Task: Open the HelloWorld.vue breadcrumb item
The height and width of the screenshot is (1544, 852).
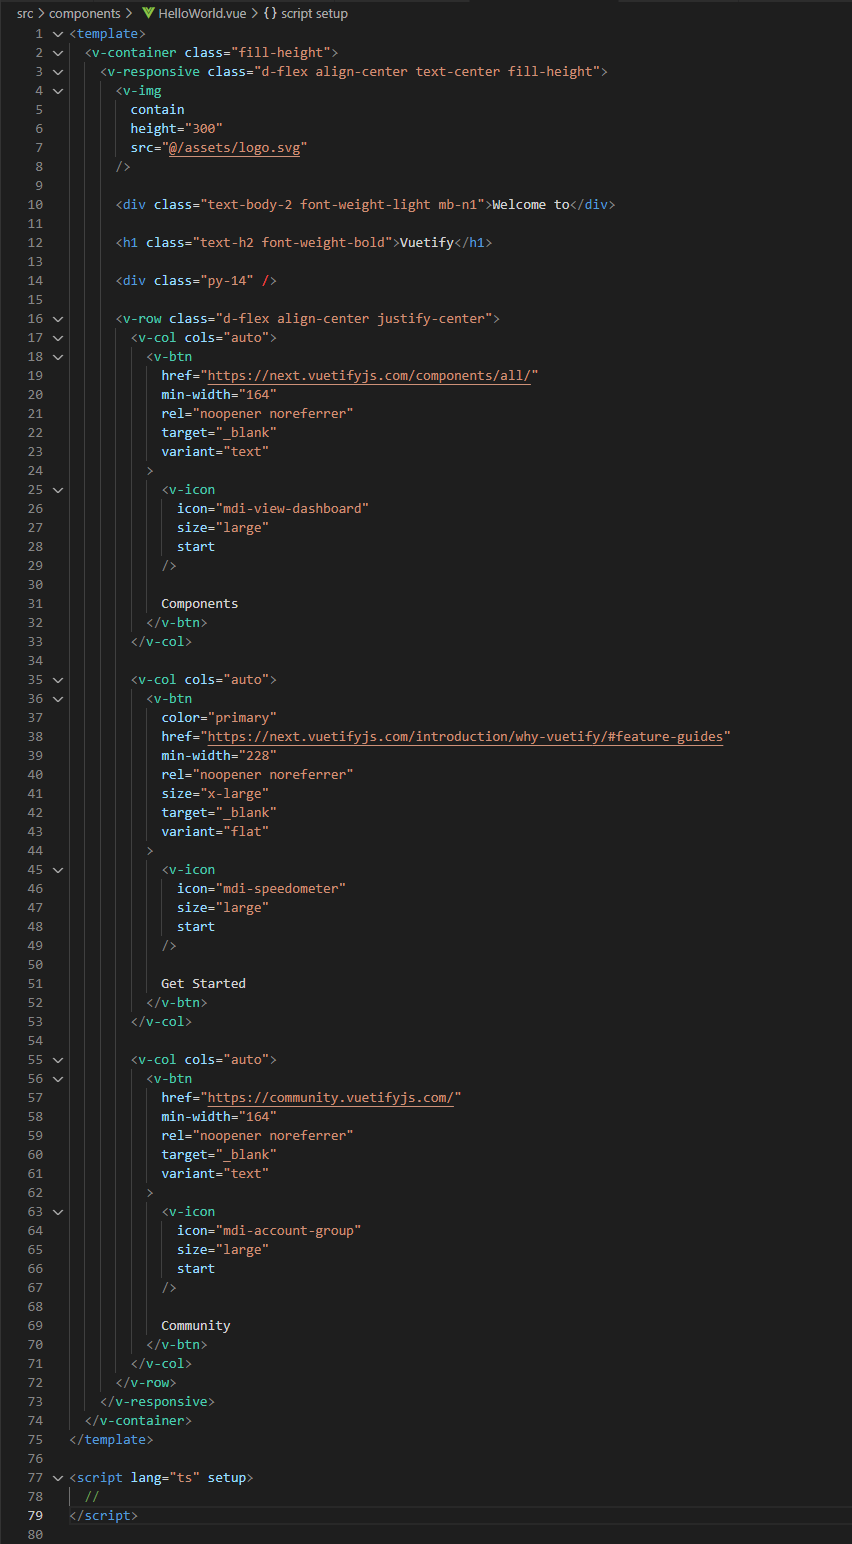Action: (203, 14)
